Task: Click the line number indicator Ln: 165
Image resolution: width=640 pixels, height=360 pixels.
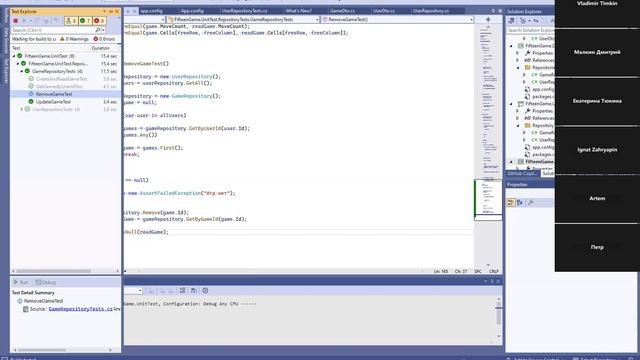Action: point(441,271)
